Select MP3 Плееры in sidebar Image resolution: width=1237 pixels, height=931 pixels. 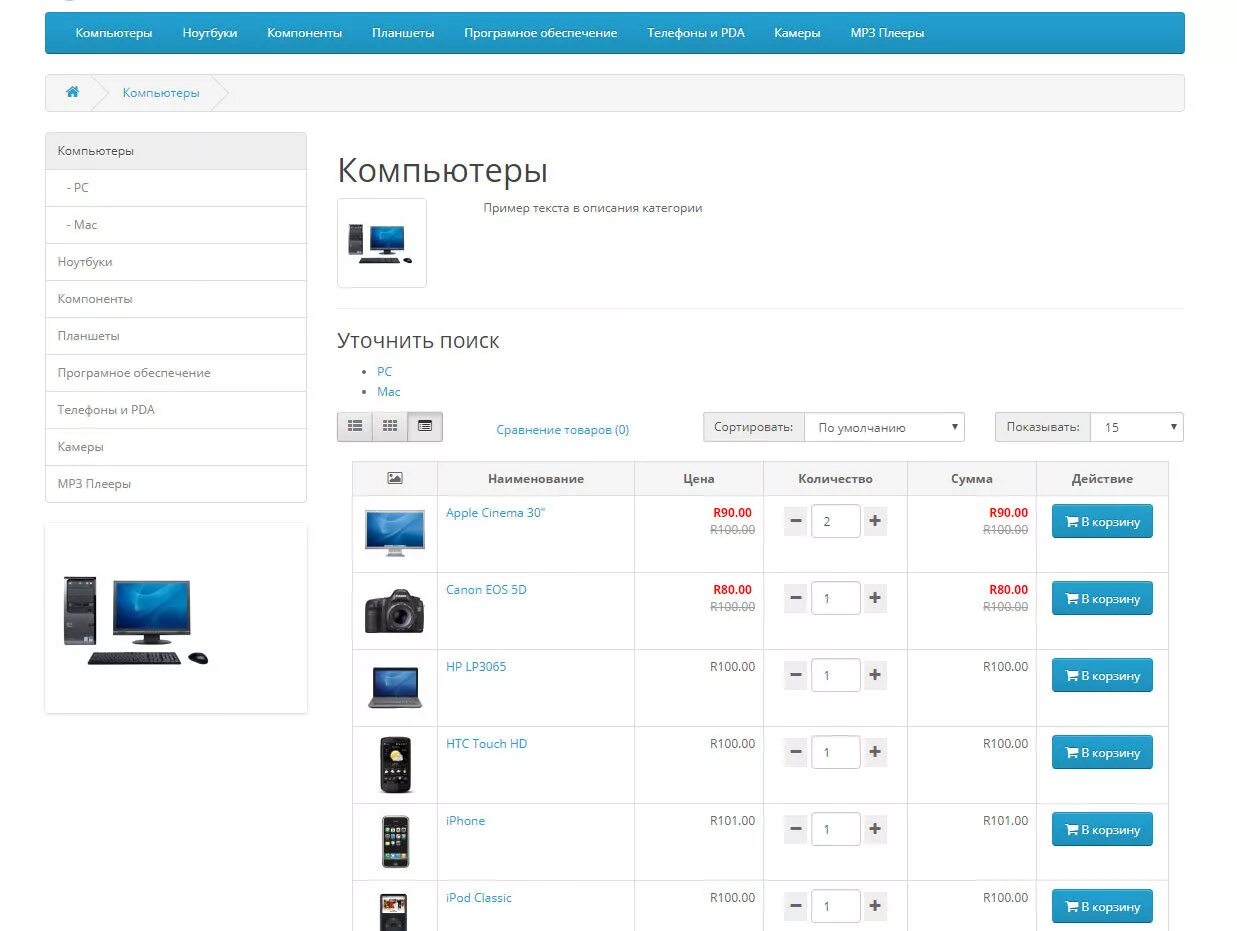[x=176, y=484]
